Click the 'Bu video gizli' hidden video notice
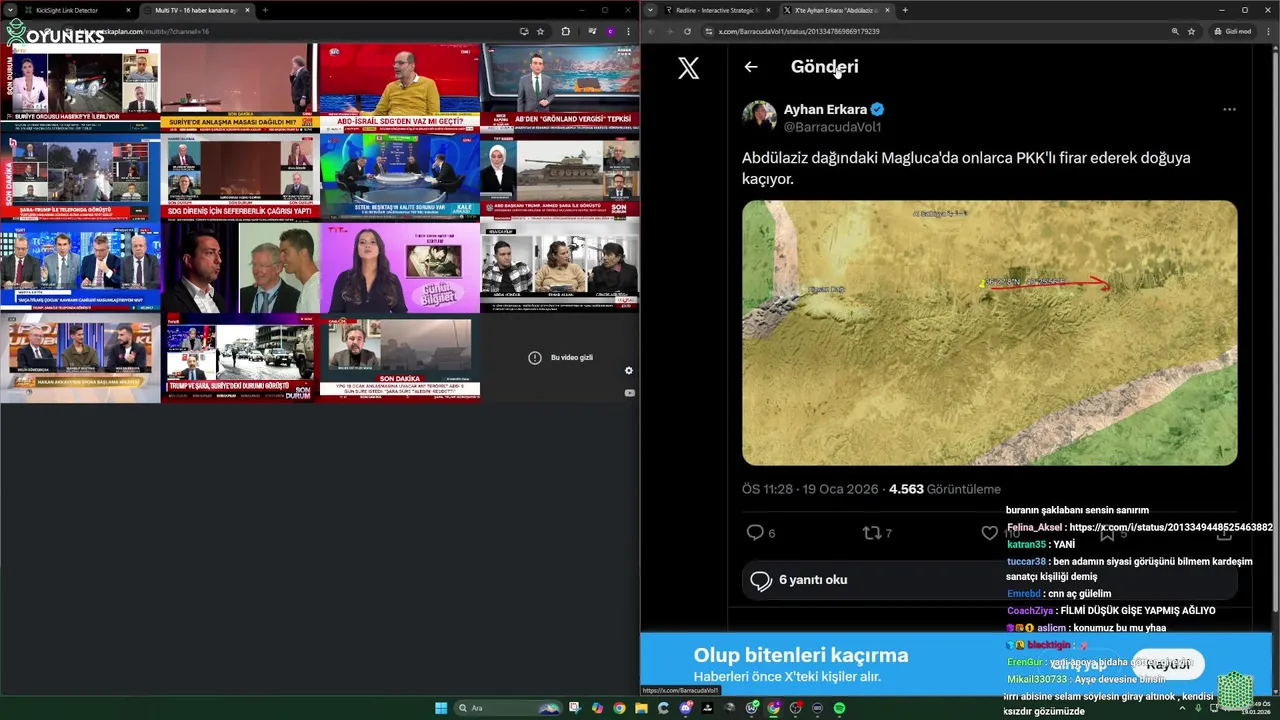The height and width of the screenshot is (720, 1280). click(560, 357)
